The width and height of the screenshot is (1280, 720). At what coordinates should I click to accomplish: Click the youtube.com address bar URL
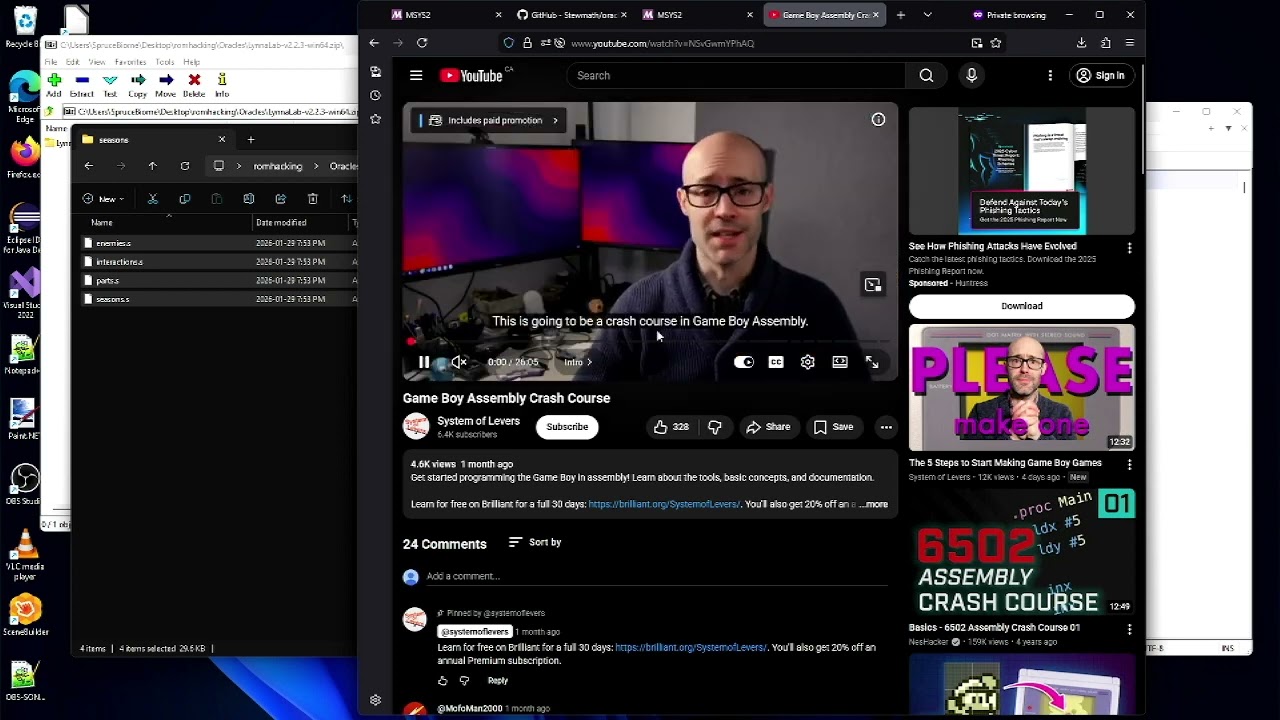[x=662, y=43]
